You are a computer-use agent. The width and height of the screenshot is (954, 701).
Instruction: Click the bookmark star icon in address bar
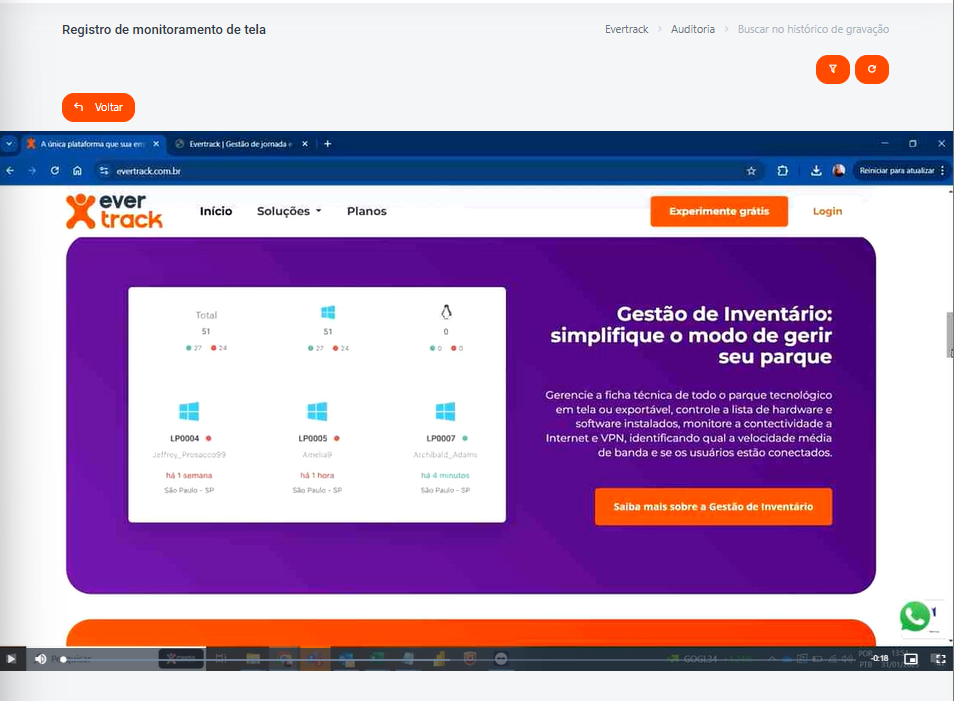(751, 171)
